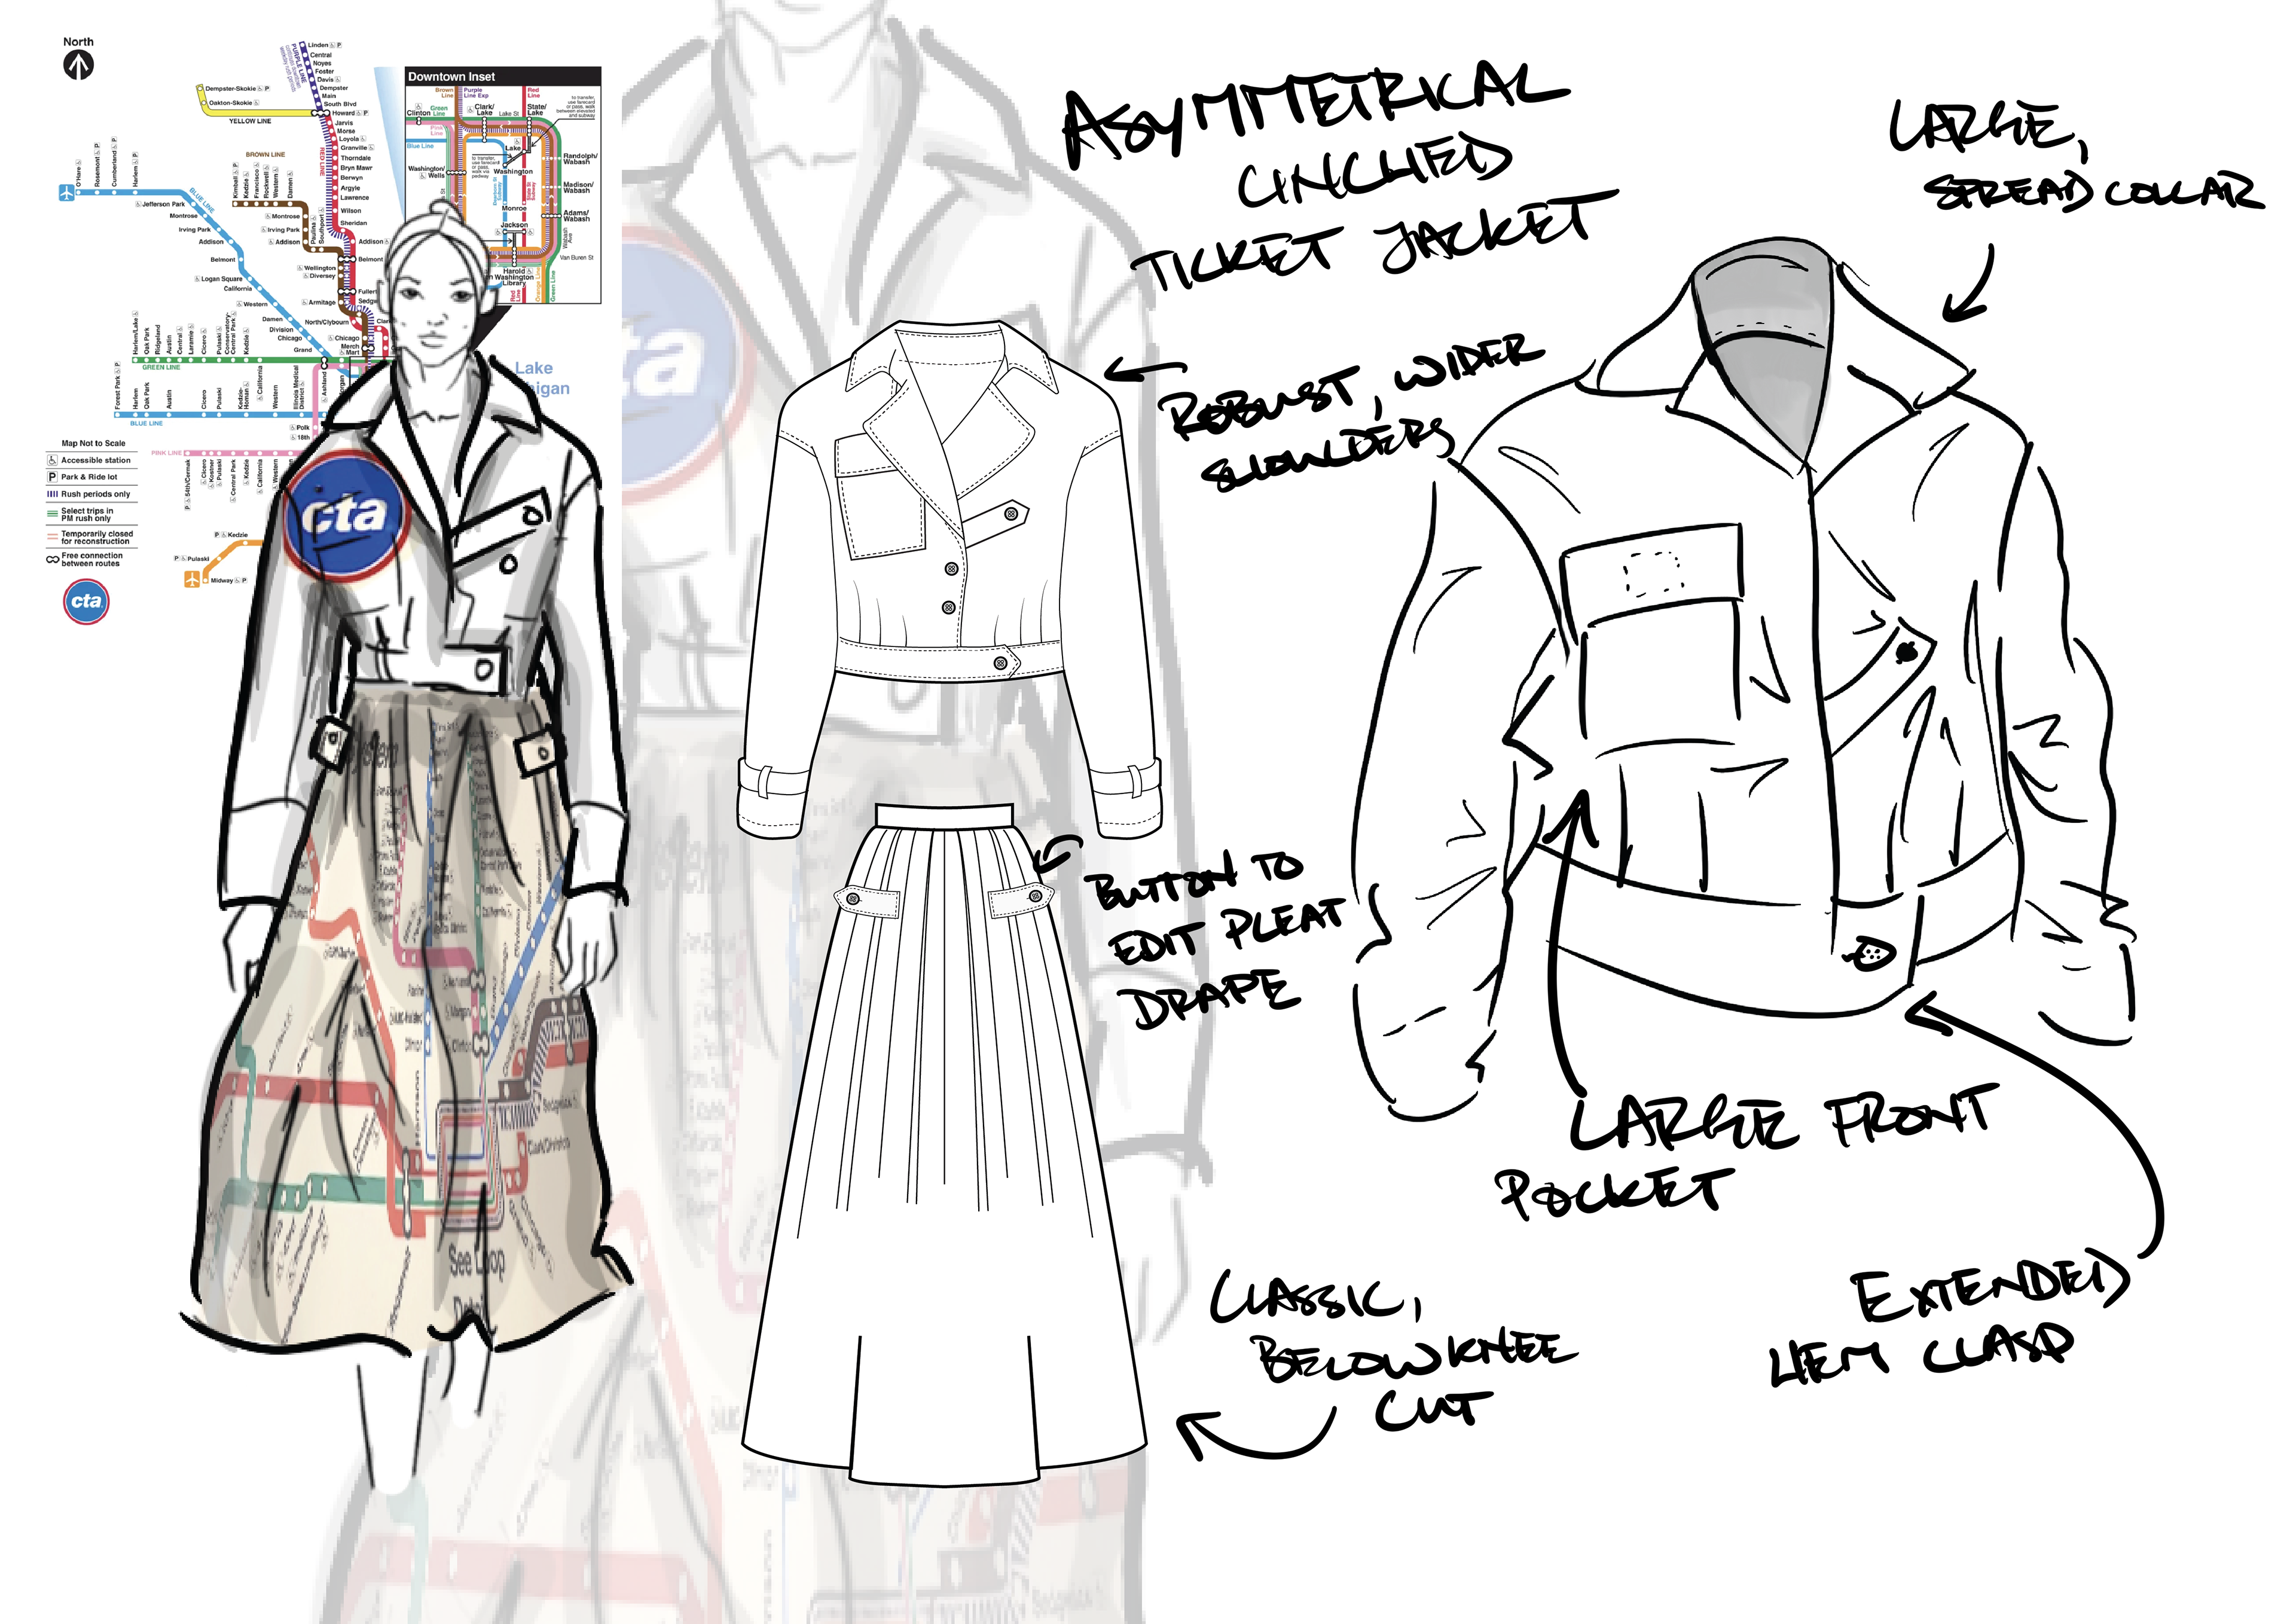Click the North compass arrow icon

[x=78, y=65]
